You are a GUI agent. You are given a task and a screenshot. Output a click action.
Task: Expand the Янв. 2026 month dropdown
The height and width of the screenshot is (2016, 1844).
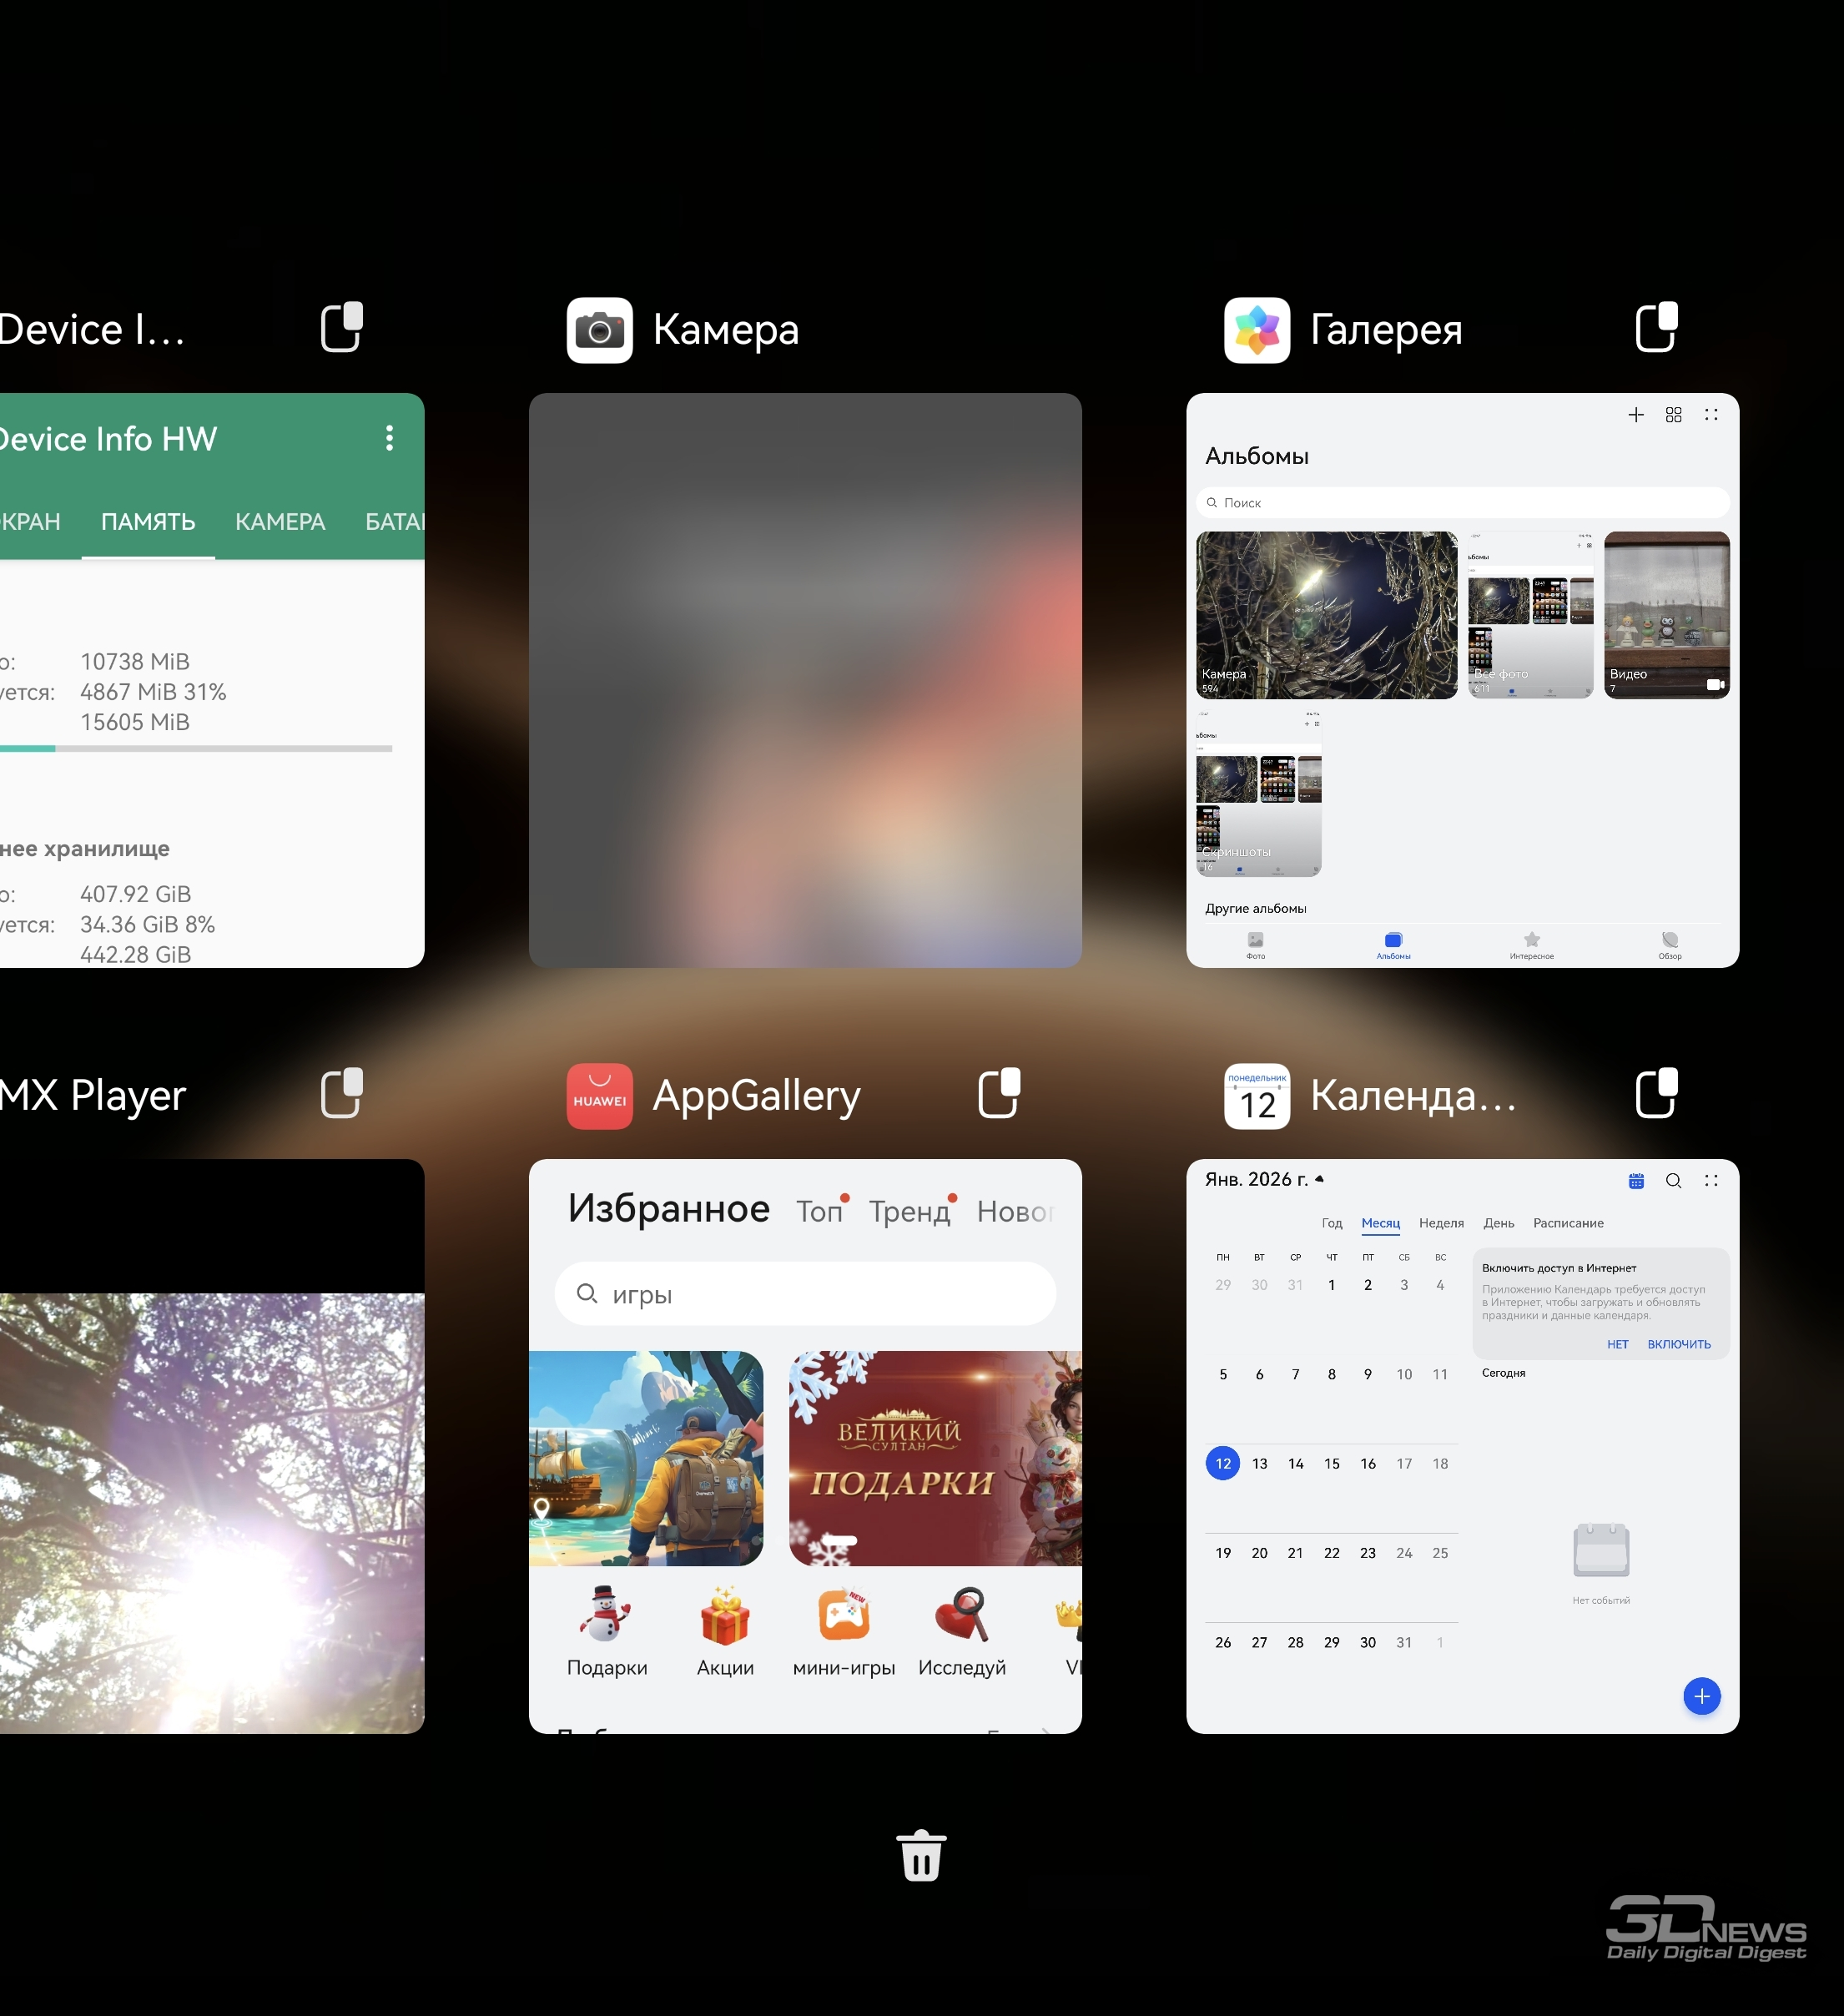point(1264,1180)
